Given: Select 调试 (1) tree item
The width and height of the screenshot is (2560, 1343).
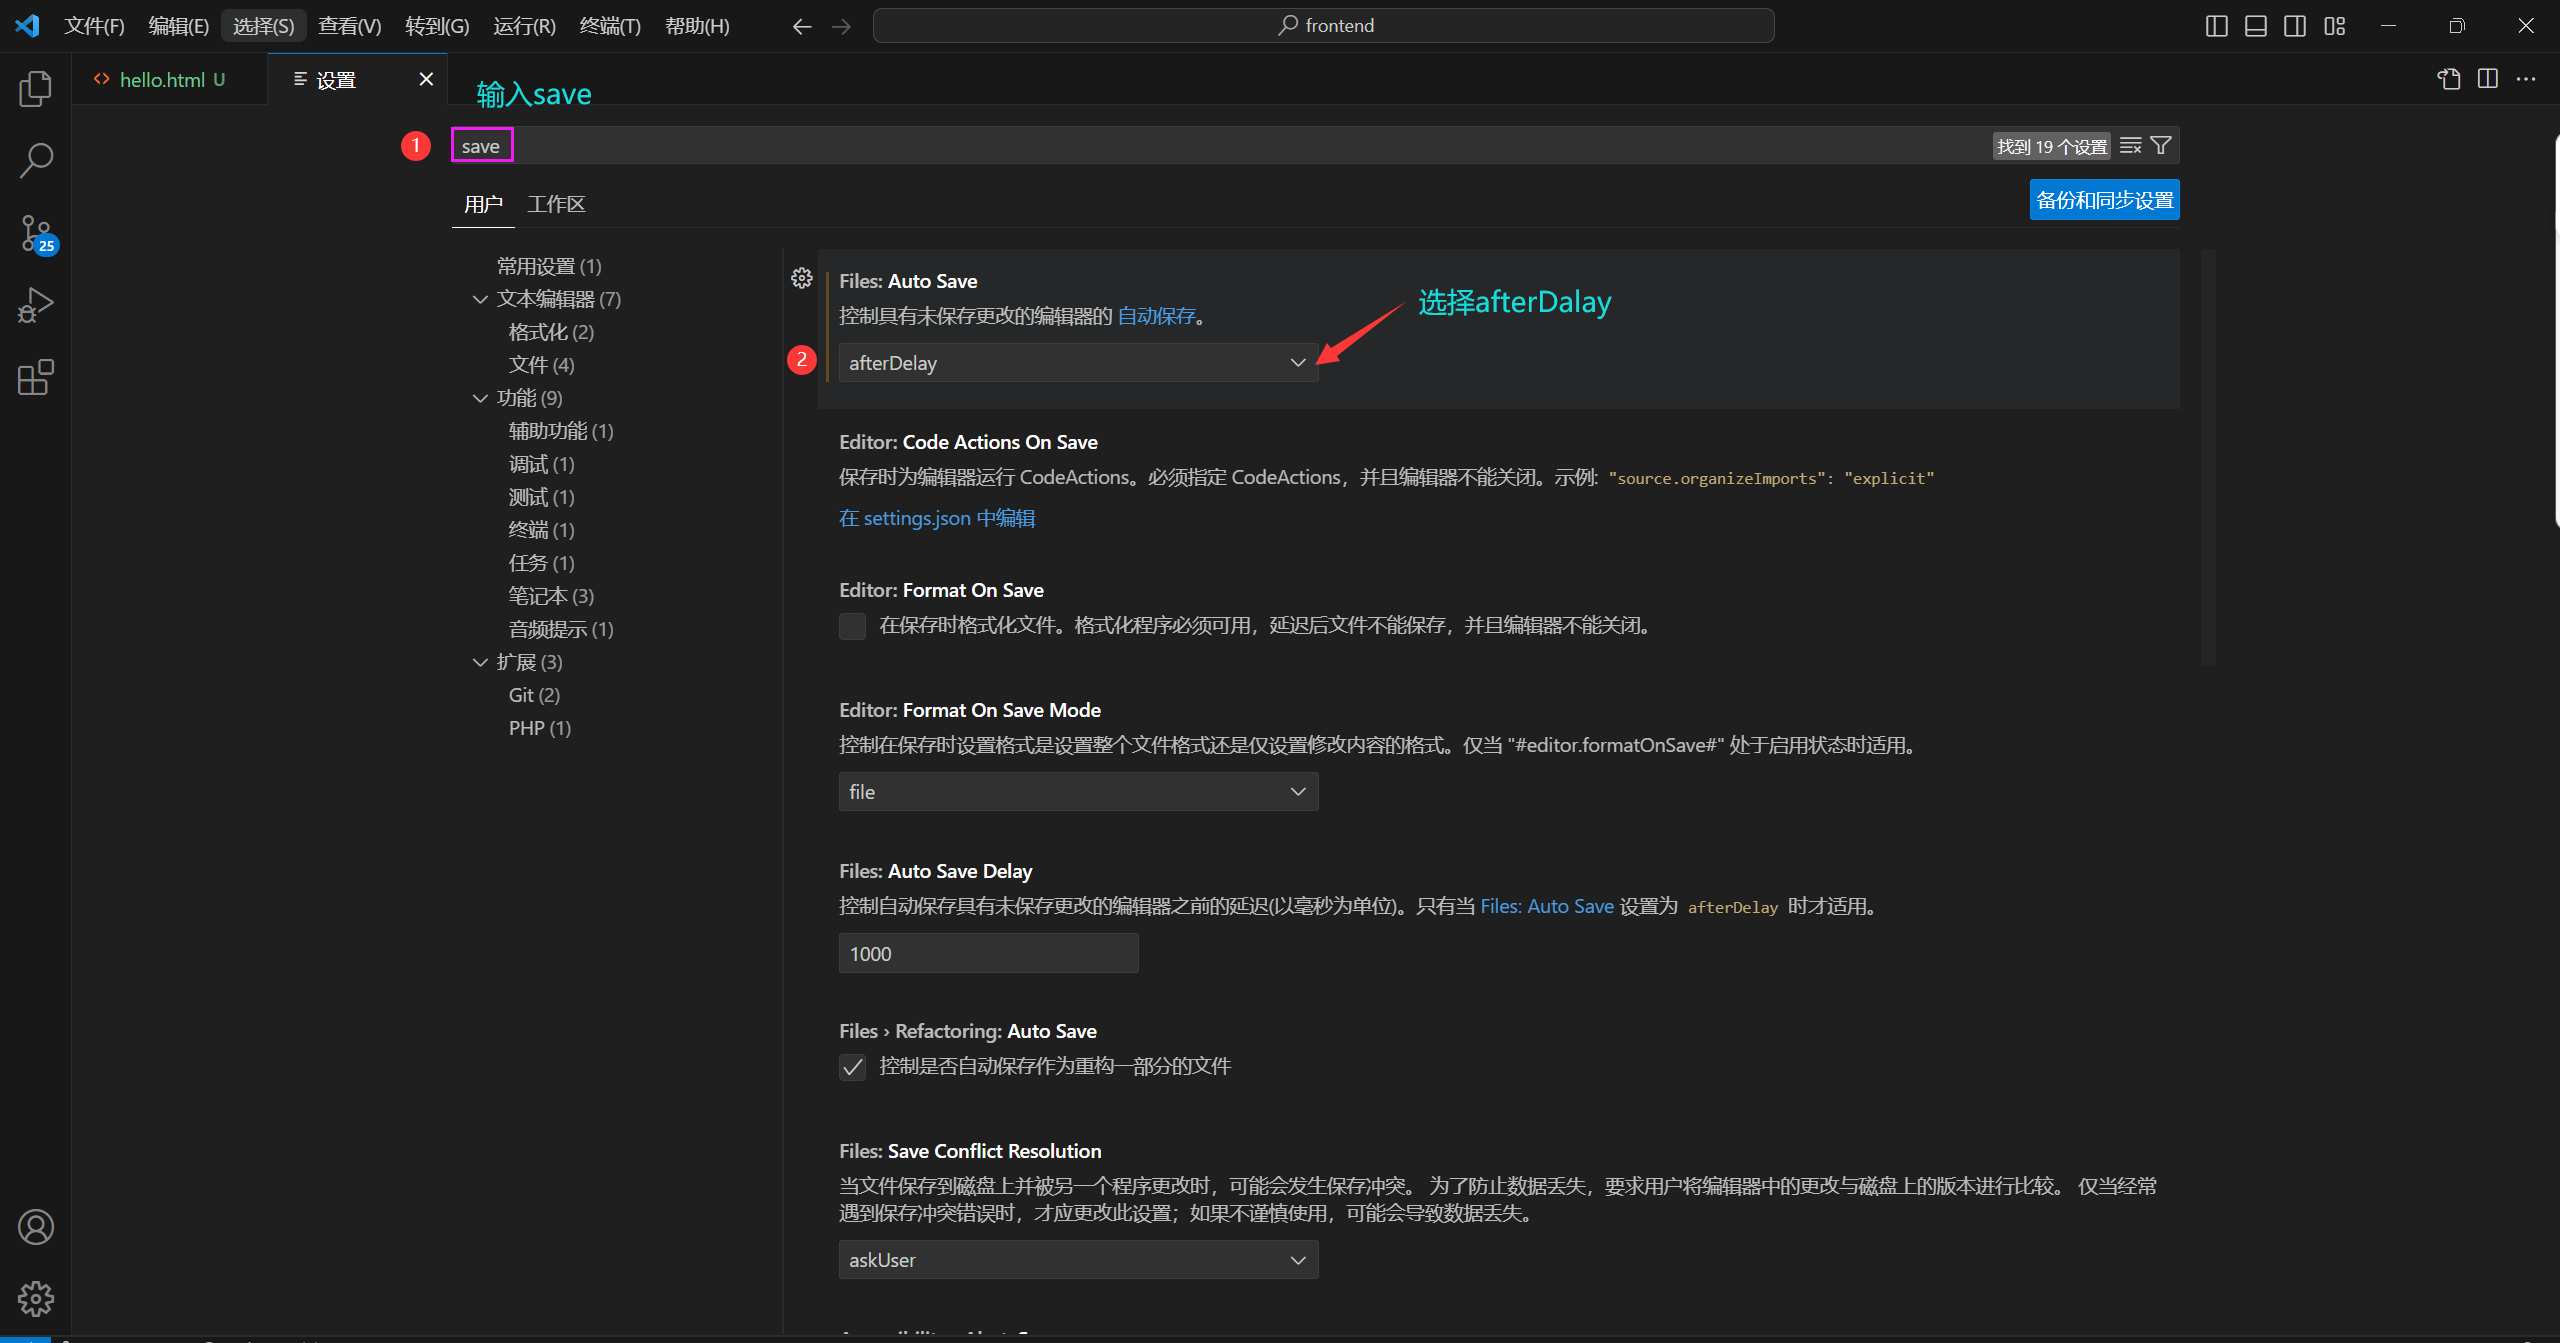Looking at the screenshot, I should (541, 464).
